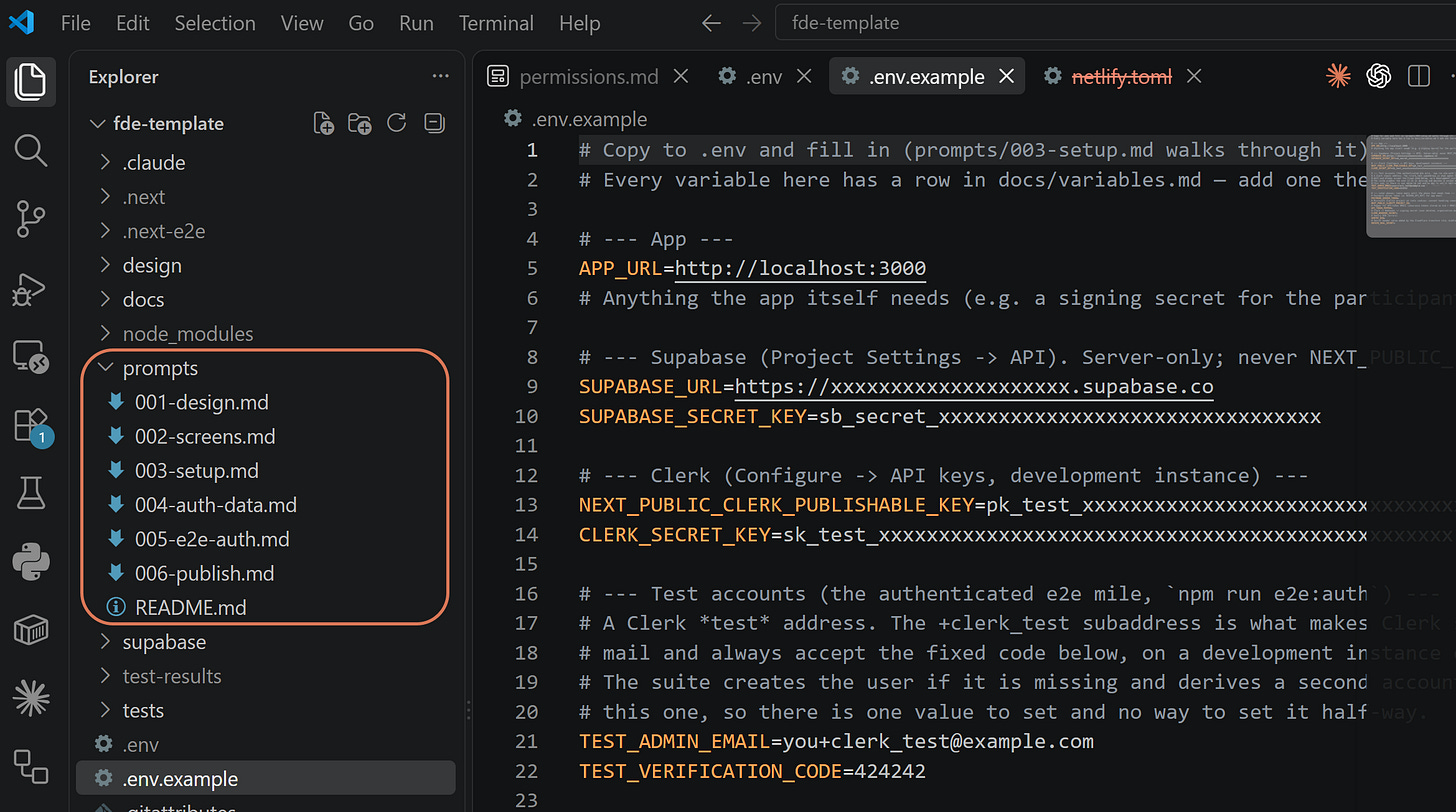Open the Terminal menu
Viewport: 1456px width, 812px height.
(x=498, y=22)
